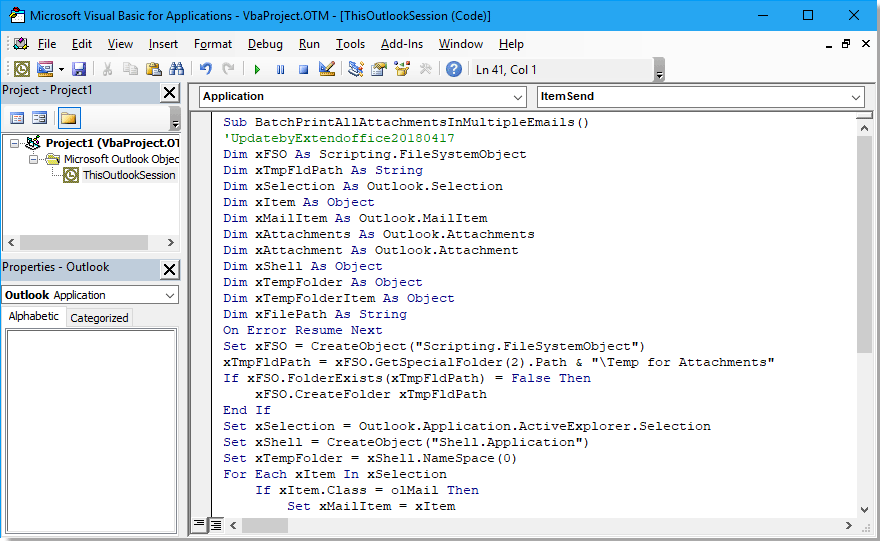Click the Insert UserForm toolbar icon
The width and height of the screenshot is (880, 541).
pyautogui.click(x=45, y=69)
